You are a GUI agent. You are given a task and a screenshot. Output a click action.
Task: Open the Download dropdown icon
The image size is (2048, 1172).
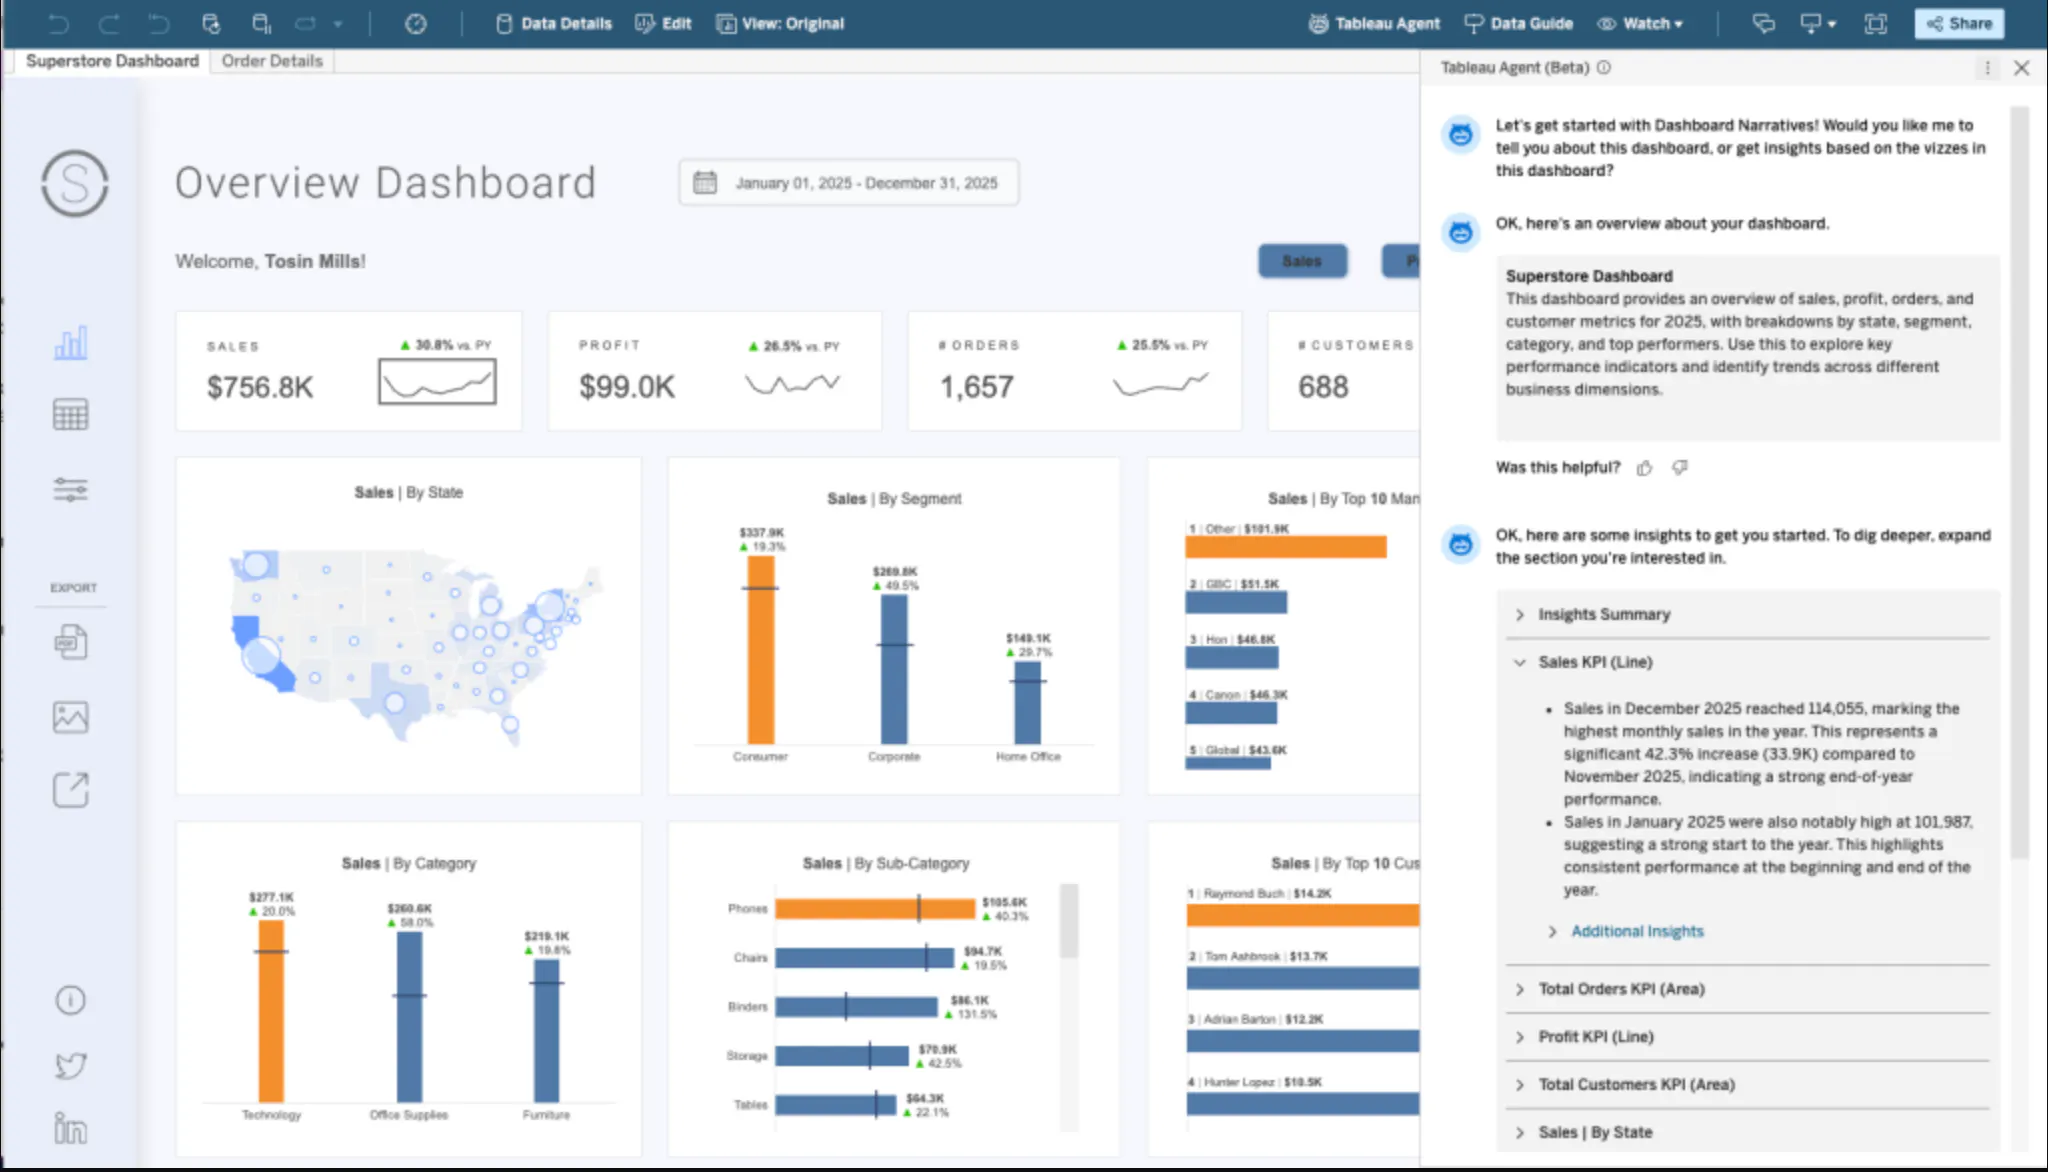point(1818,23)
